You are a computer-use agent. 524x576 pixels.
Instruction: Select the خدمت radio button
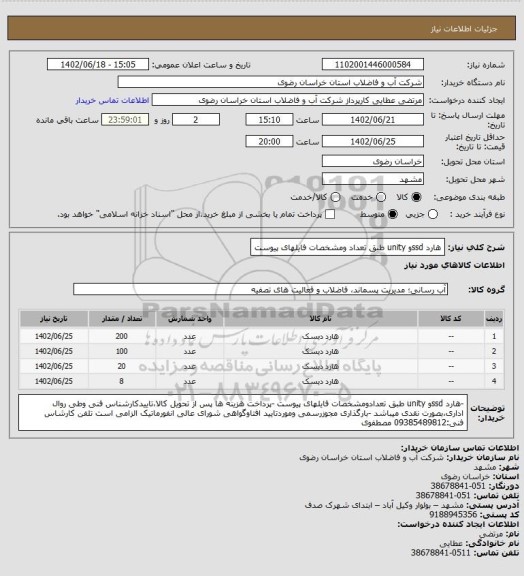click(x=381, y=197)
